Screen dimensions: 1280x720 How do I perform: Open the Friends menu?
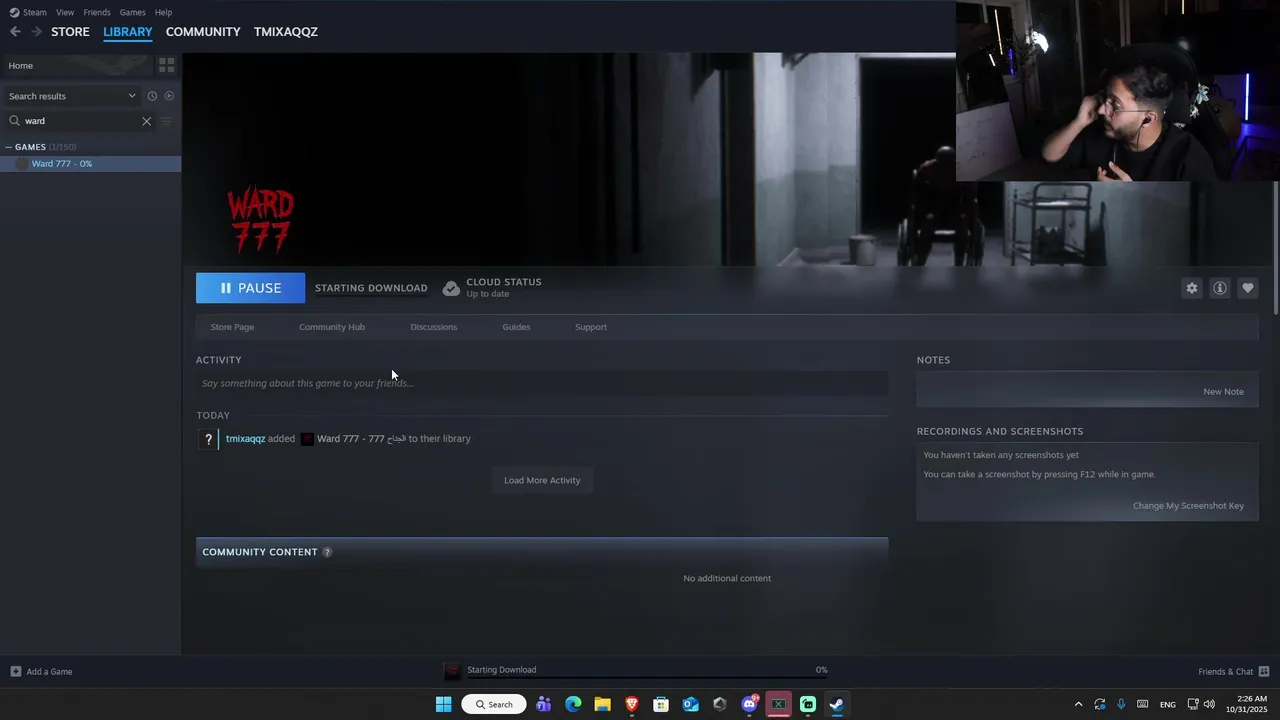click(97, 12)
